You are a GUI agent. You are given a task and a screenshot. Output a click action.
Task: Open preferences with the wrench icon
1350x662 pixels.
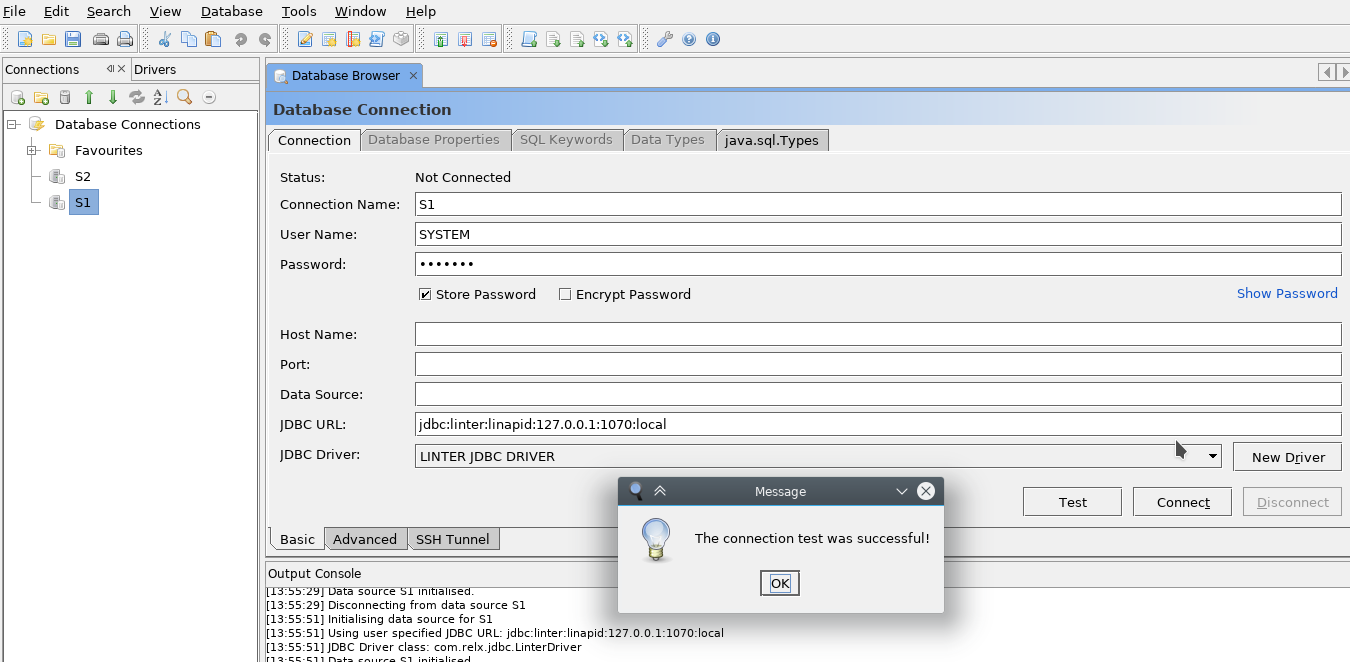[664, 40]
